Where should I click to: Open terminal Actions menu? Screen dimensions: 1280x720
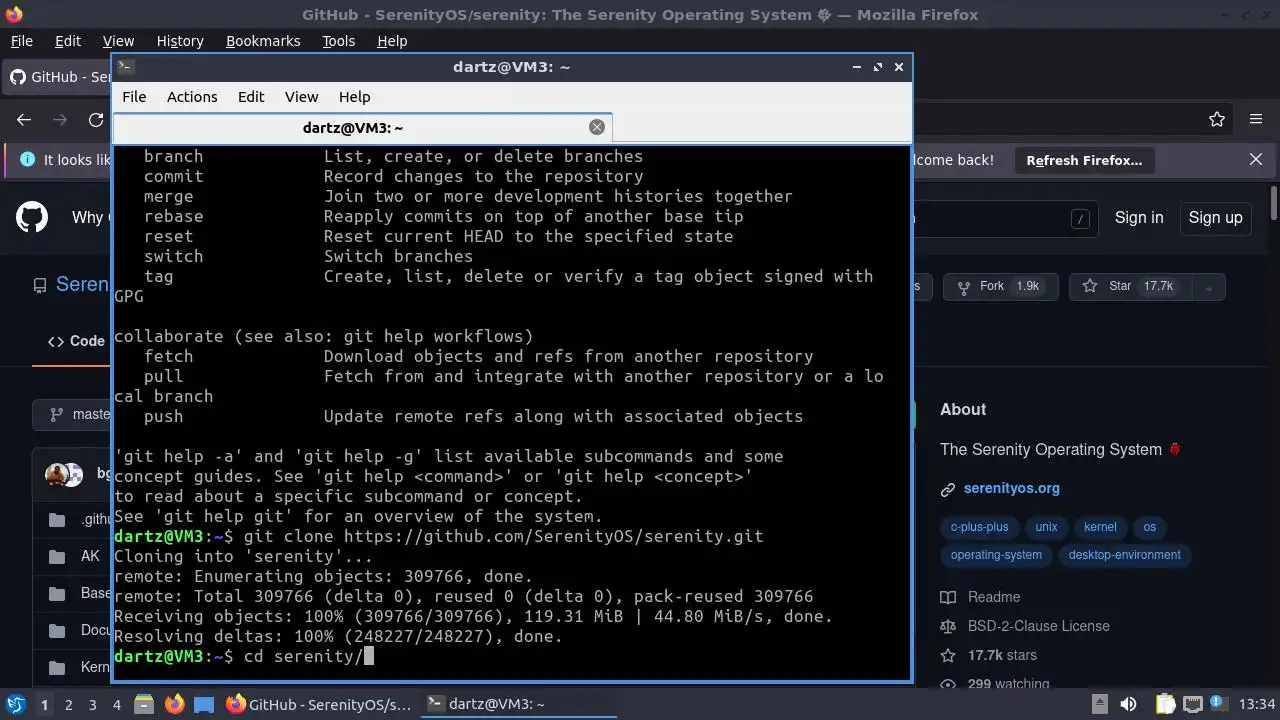pos(192,97)
